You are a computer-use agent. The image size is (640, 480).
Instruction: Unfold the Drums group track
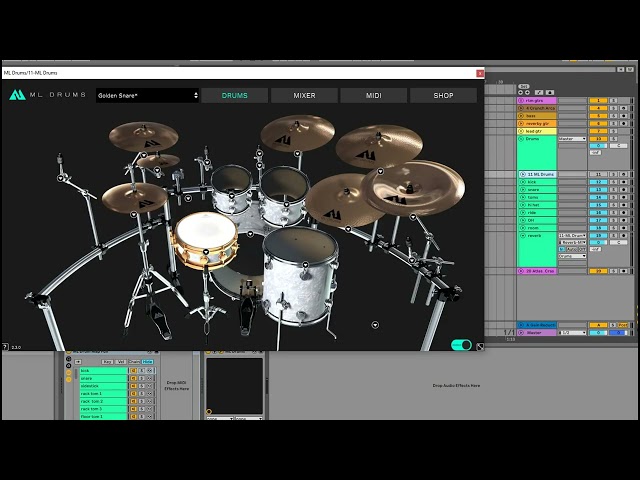coord(521,139)
